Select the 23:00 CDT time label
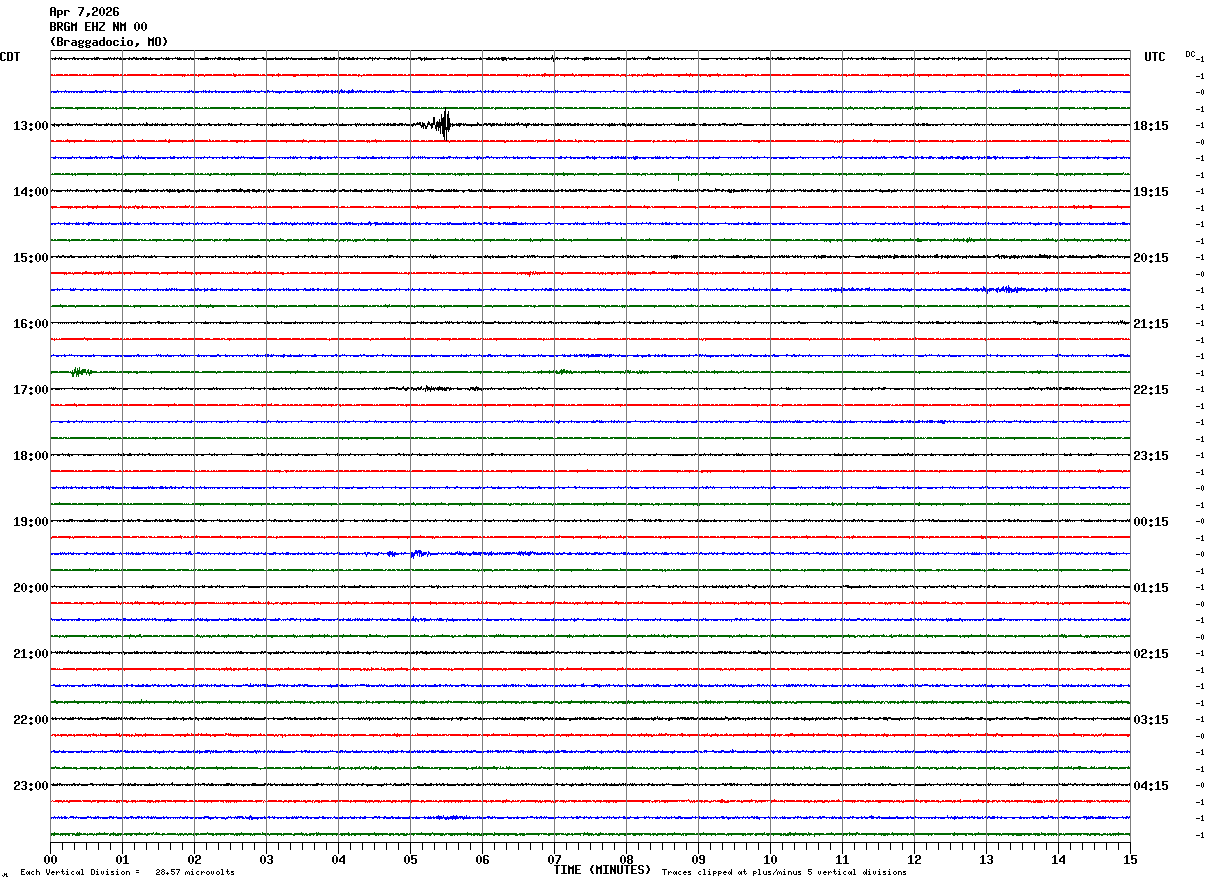The image size is (1210, 886). [31, 786]
